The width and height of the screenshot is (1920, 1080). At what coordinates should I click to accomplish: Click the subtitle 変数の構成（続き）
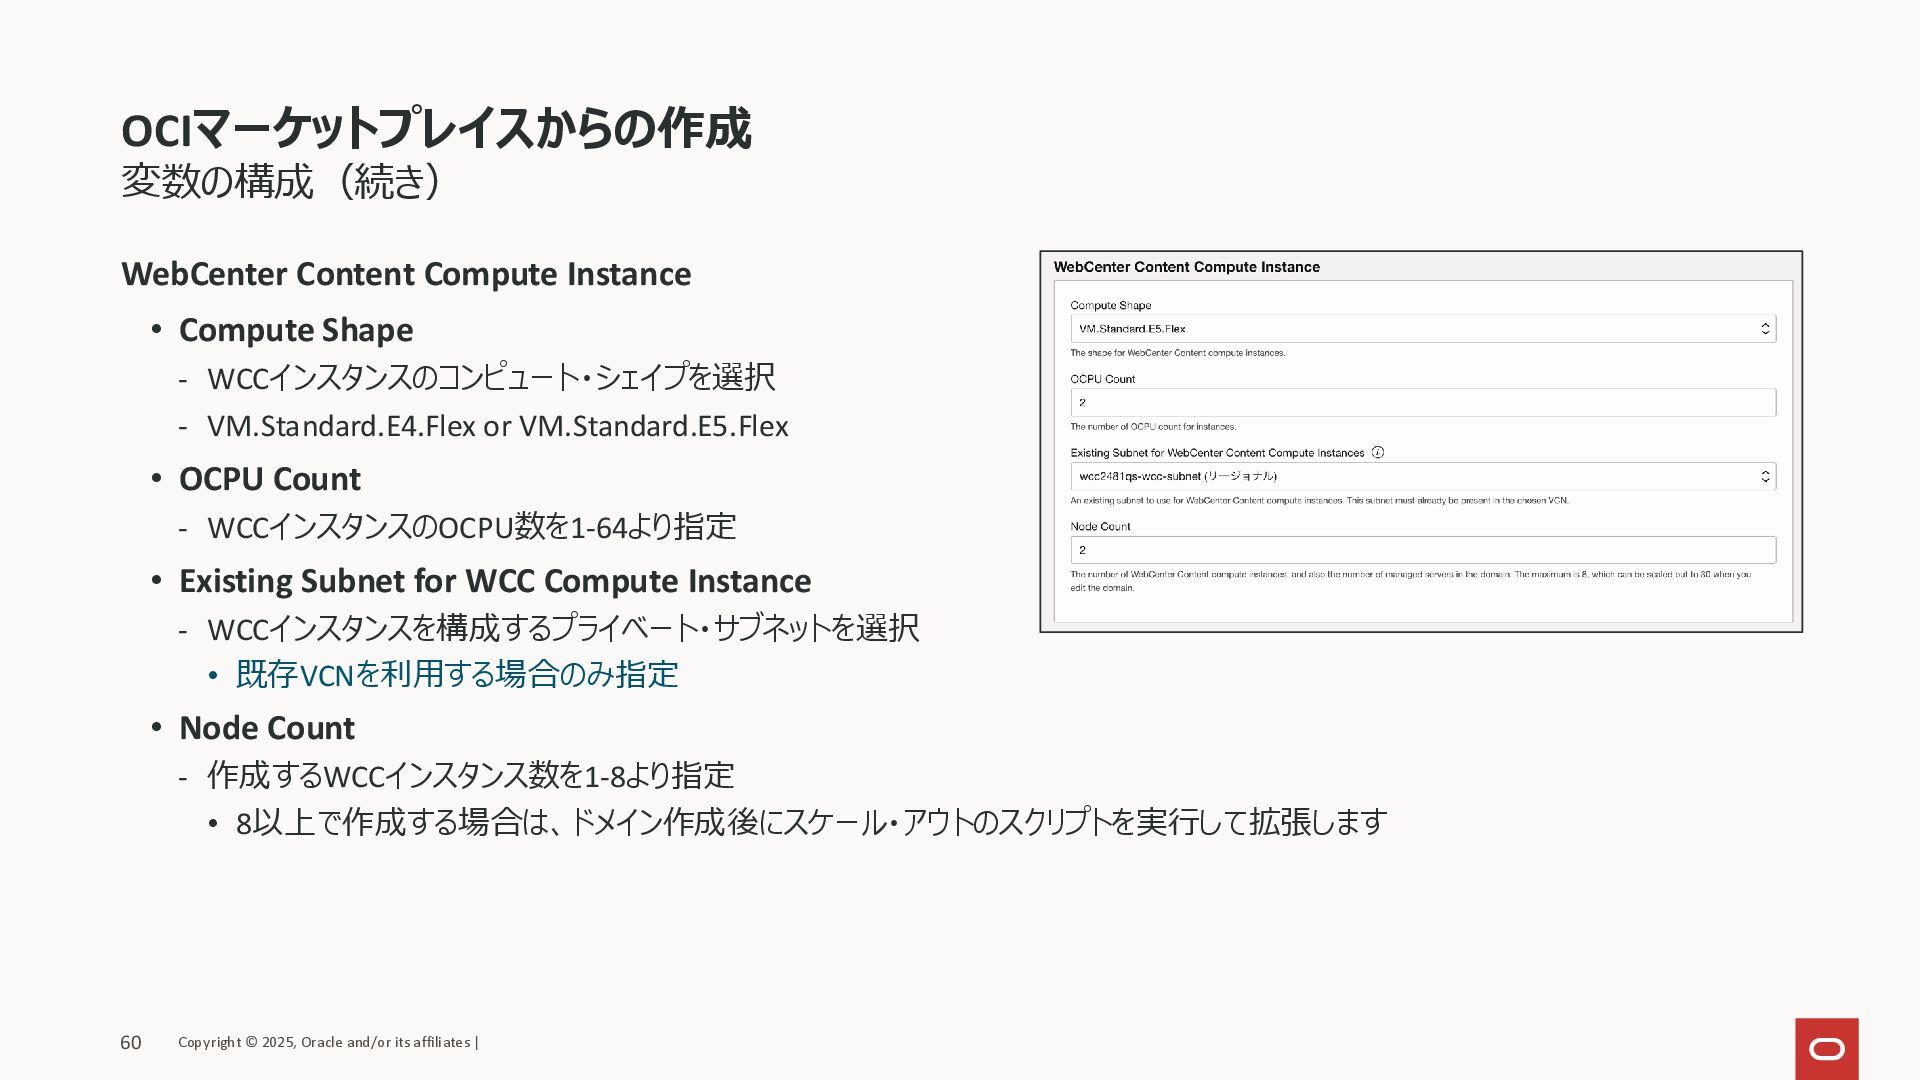[281, 182]
